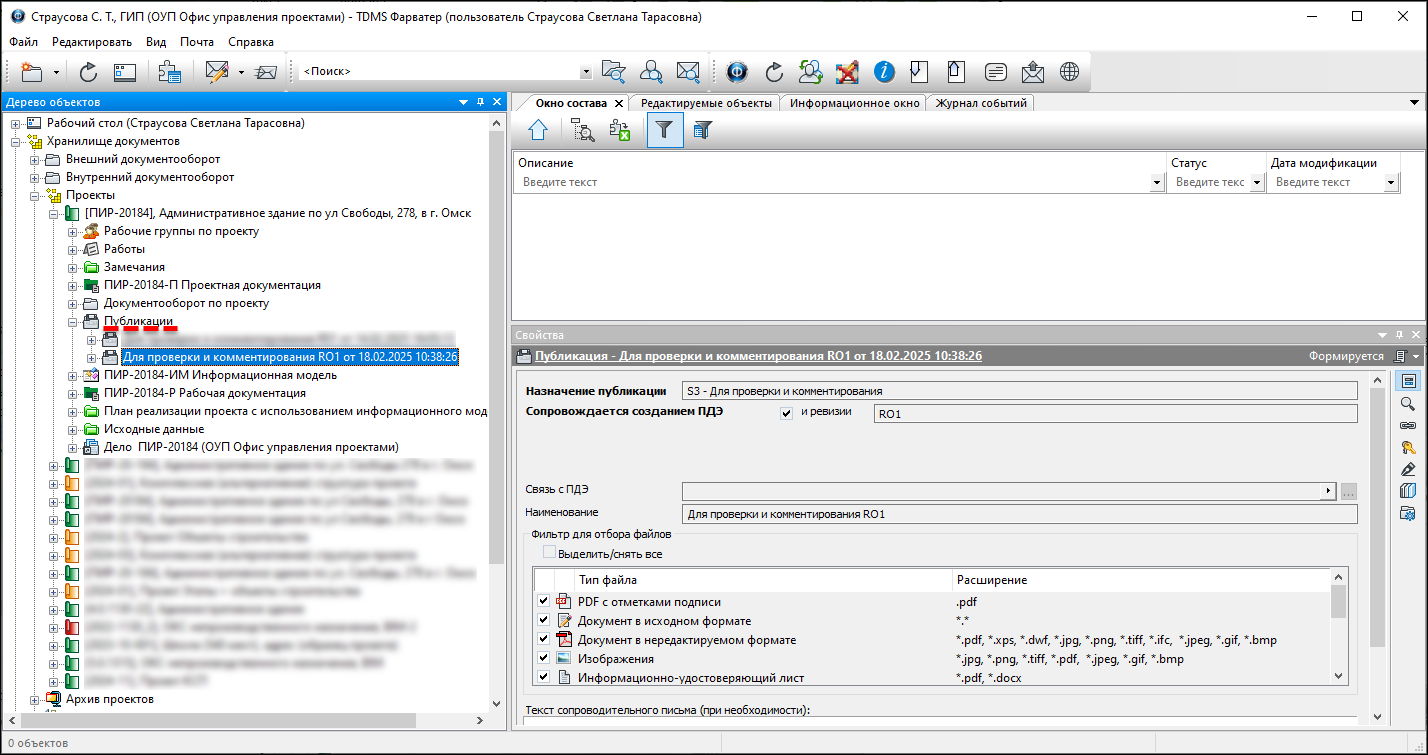Open the magnifier view in properties sidebar
The image size is (1428, 755).
click(1407, 404)
